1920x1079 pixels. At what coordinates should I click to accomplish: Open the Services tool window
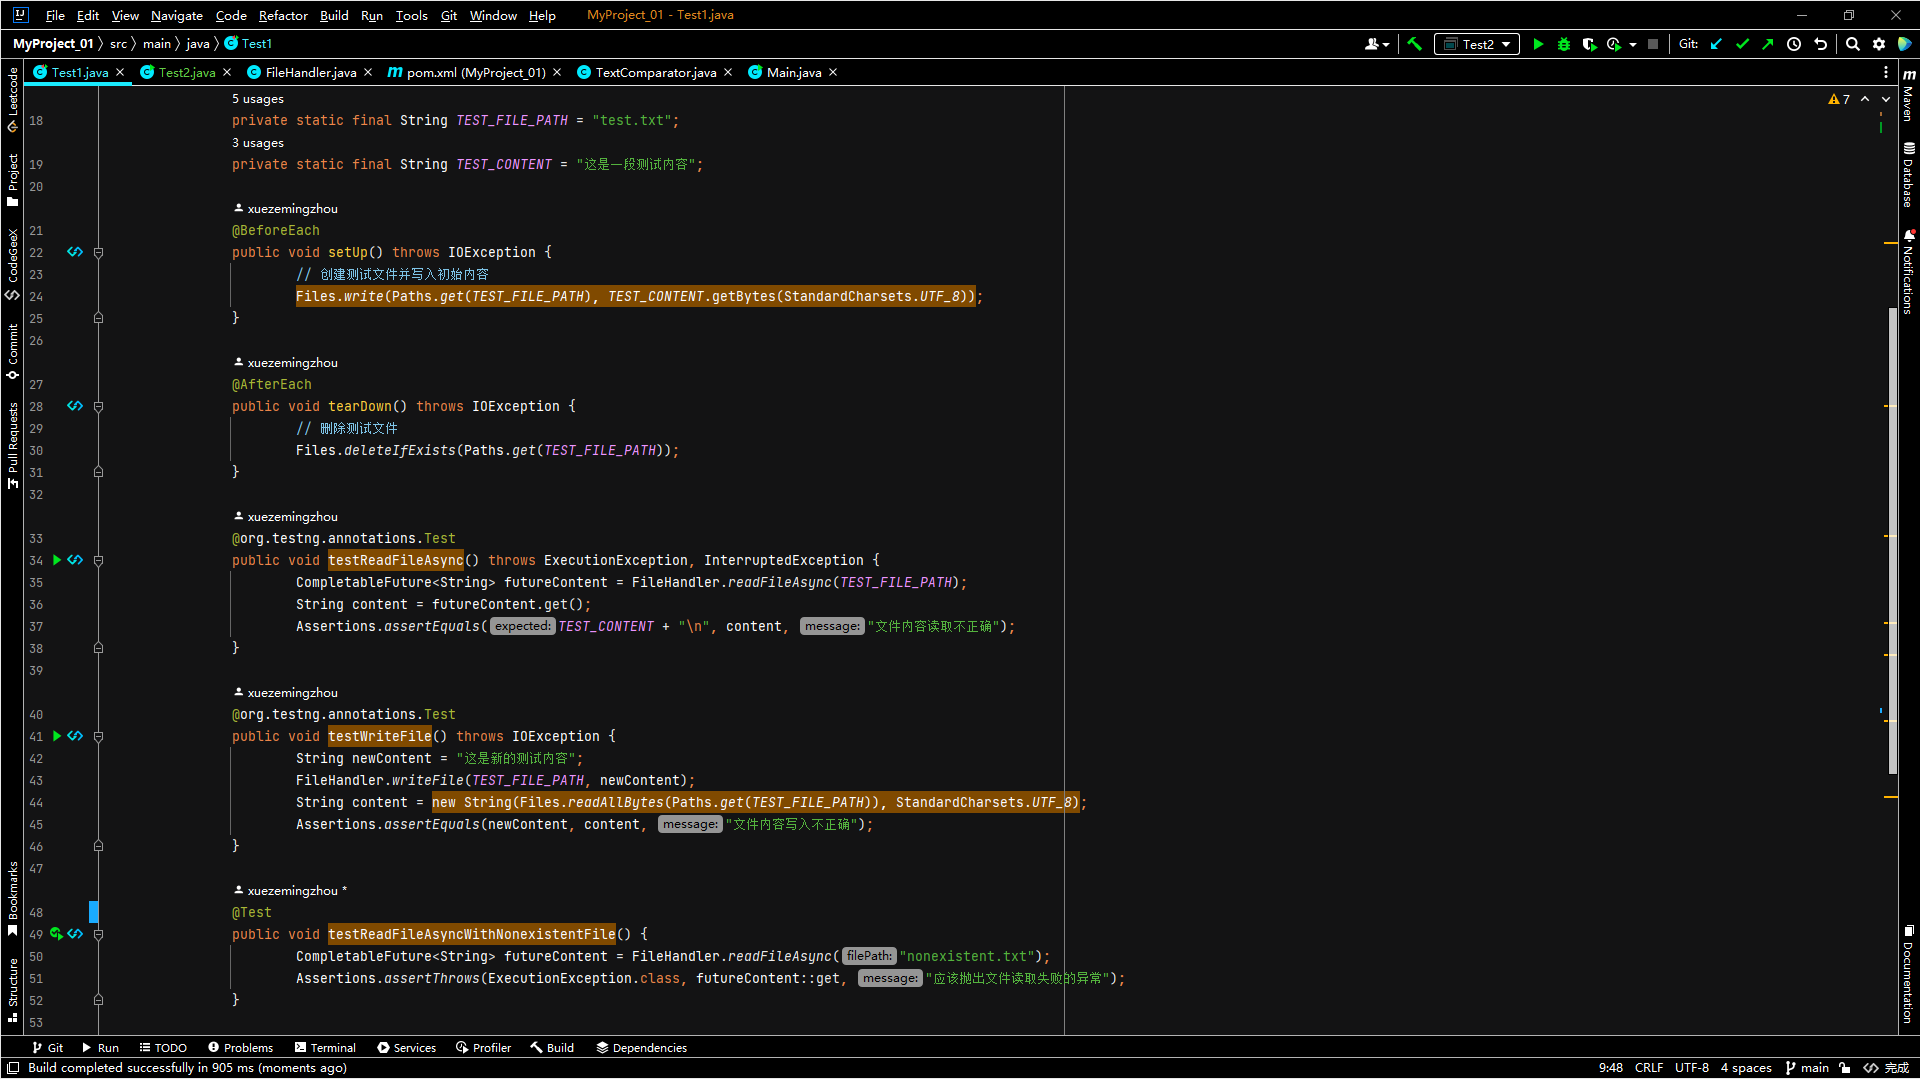[406, 1048]
